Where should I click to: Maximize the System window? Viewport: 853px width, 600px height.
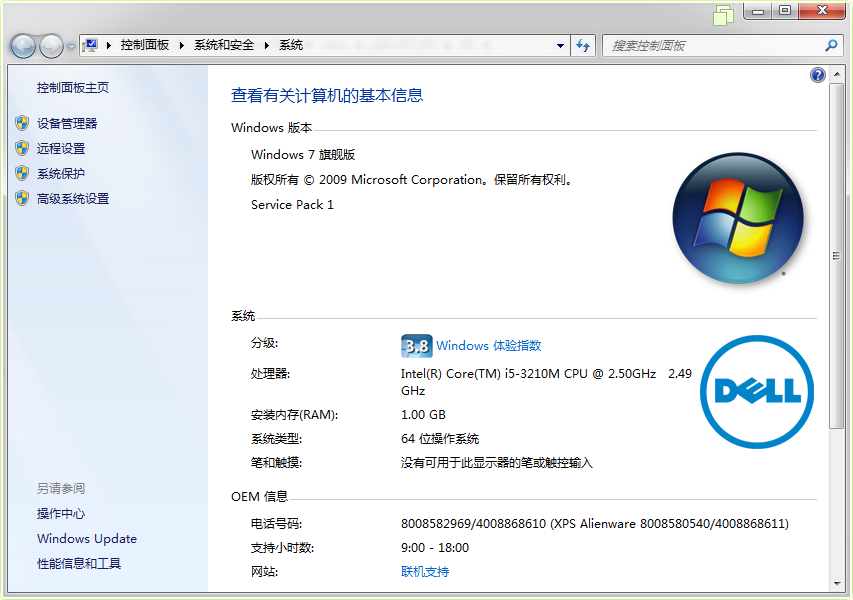pos(785,11)
